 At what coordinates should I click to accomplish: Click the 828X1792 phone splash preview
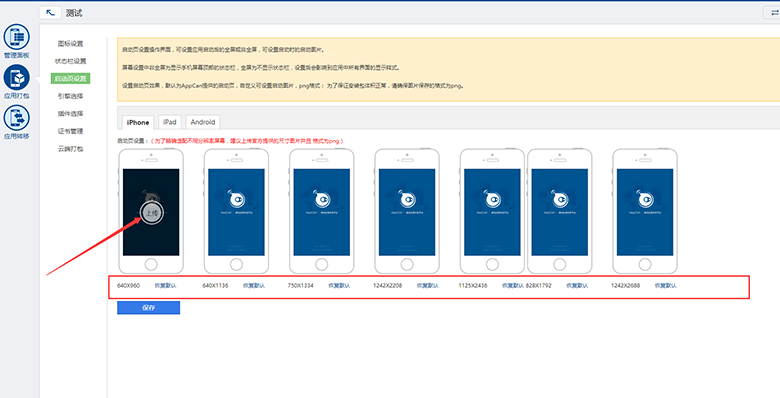560,212
